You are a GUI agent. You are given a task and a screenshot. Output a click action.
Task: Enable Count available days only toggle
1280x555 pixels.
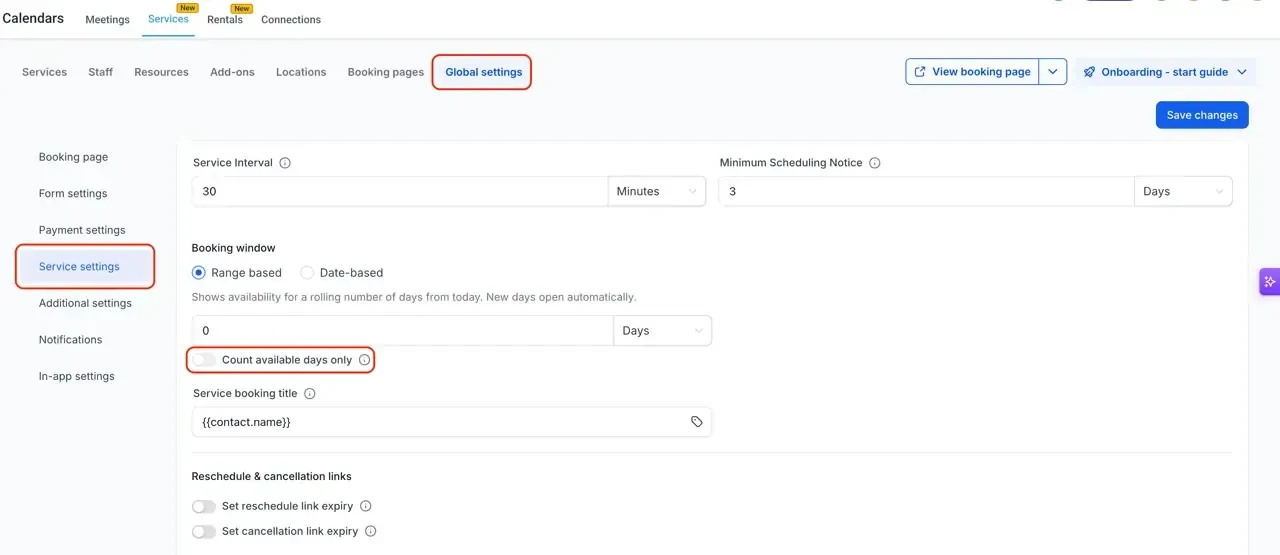coord(204,360)
